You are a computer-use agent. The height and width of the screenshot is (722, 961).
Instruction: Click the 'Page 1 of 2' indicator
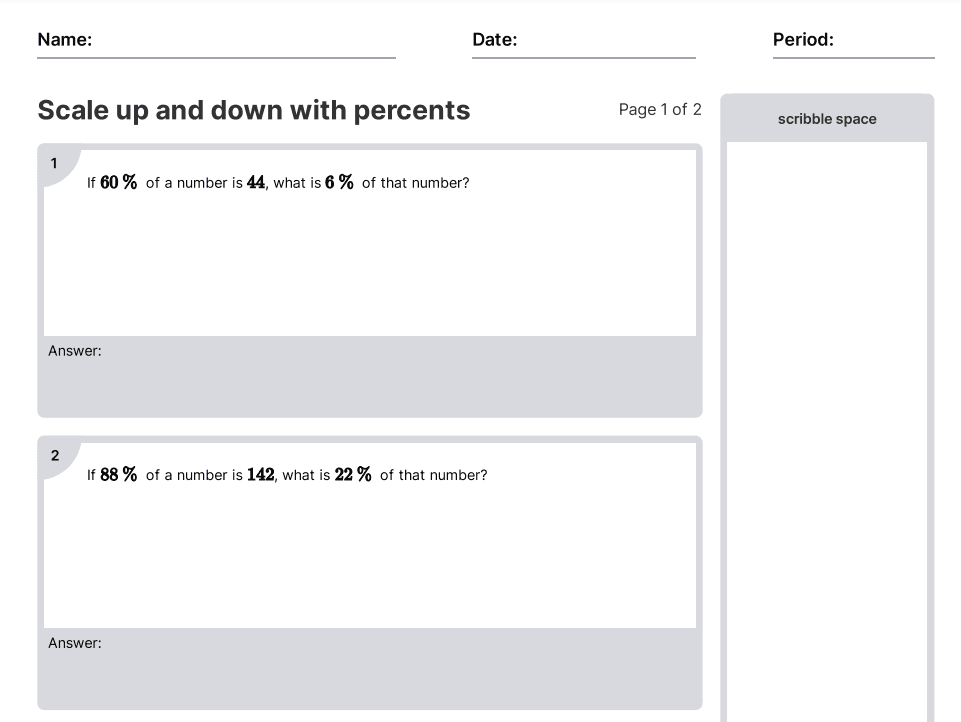pos(659,110)
